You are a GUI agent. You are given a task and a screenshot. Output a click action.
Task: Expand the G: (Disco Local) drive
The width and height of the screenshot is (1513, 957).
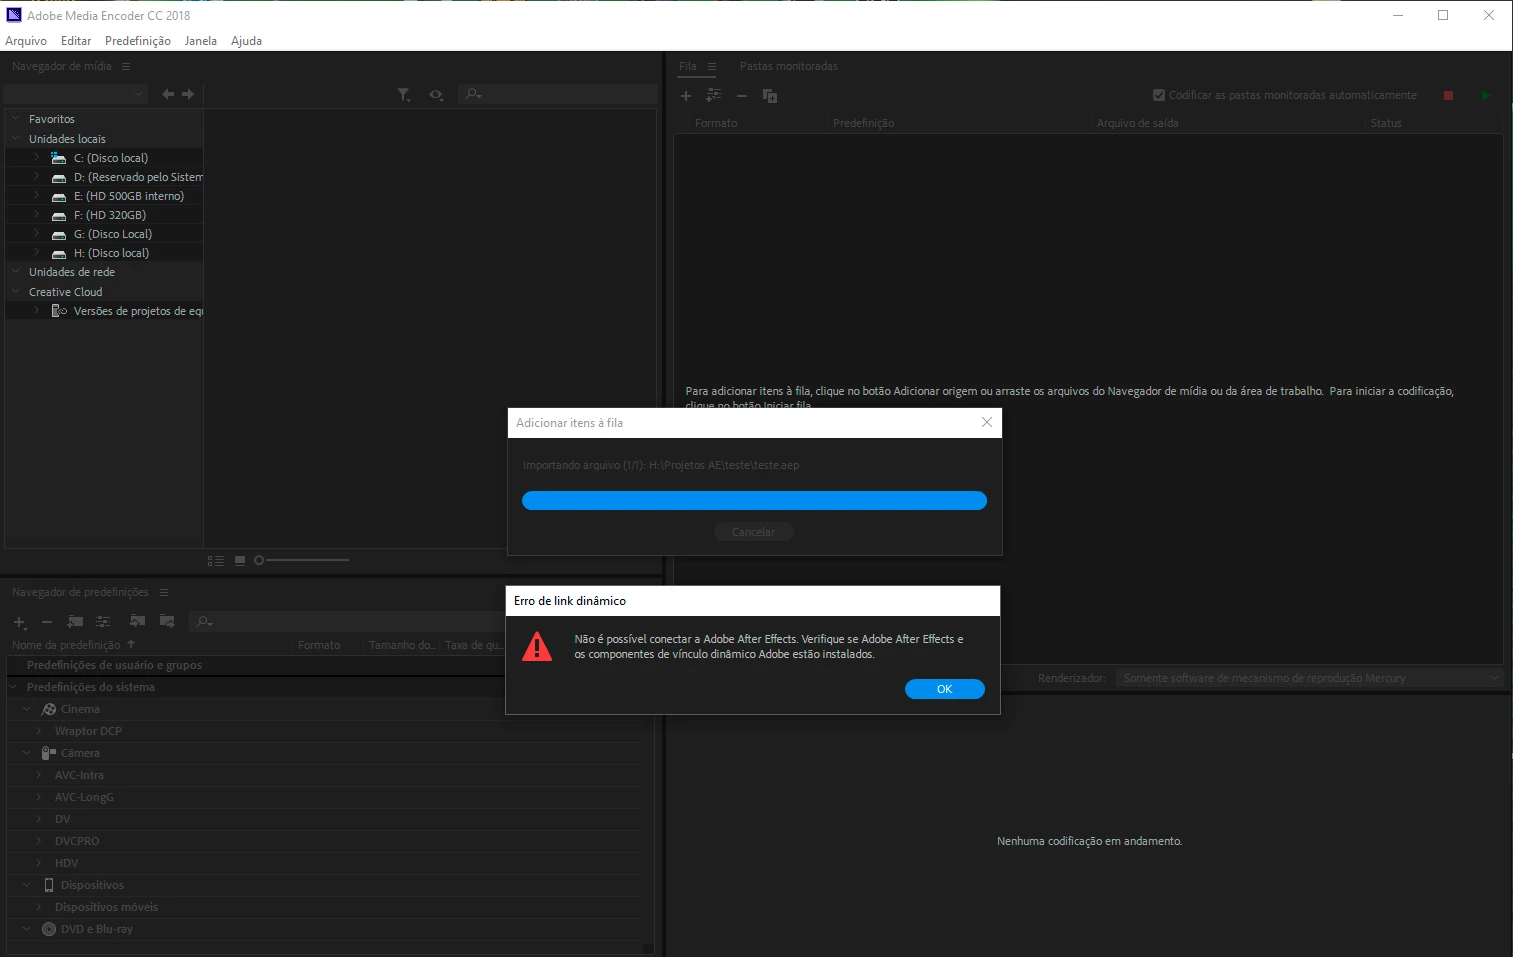tap(37, 233)
